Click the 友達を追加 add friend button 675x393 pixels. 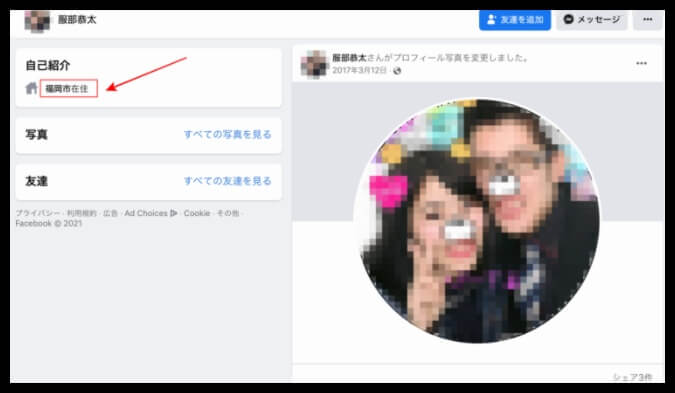click(515, 20)
